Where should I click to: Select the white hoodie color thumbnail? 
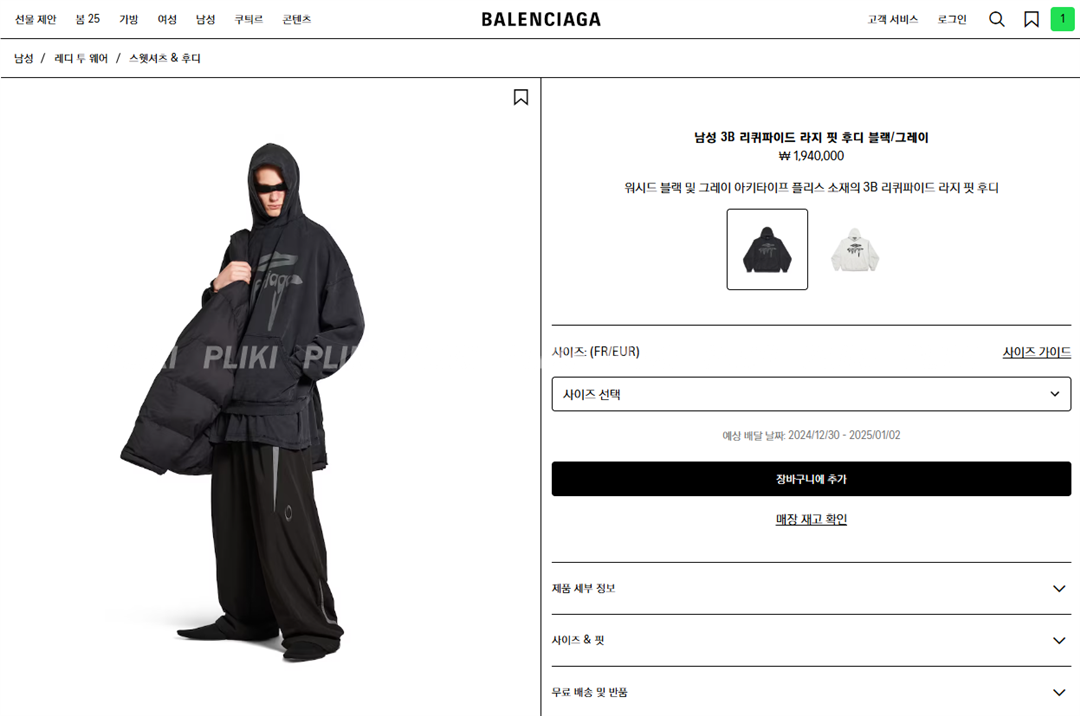coord(855,249)
